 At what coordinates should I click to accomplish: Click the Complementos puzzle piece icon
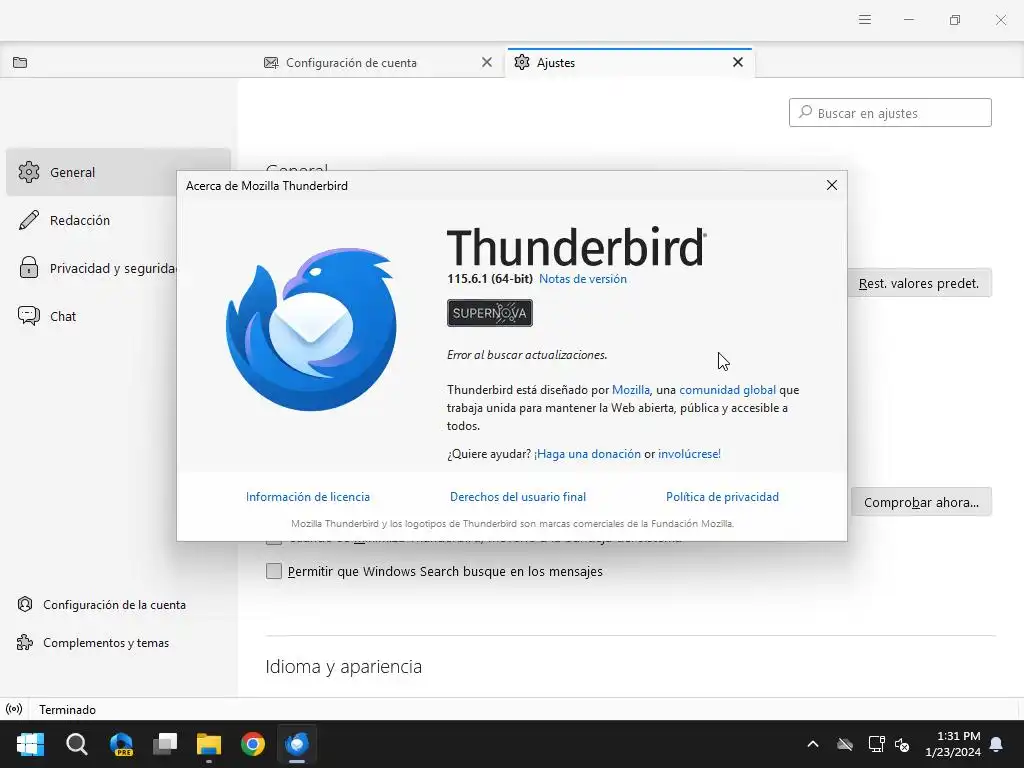pyautogui.click(x=25, y=643)
